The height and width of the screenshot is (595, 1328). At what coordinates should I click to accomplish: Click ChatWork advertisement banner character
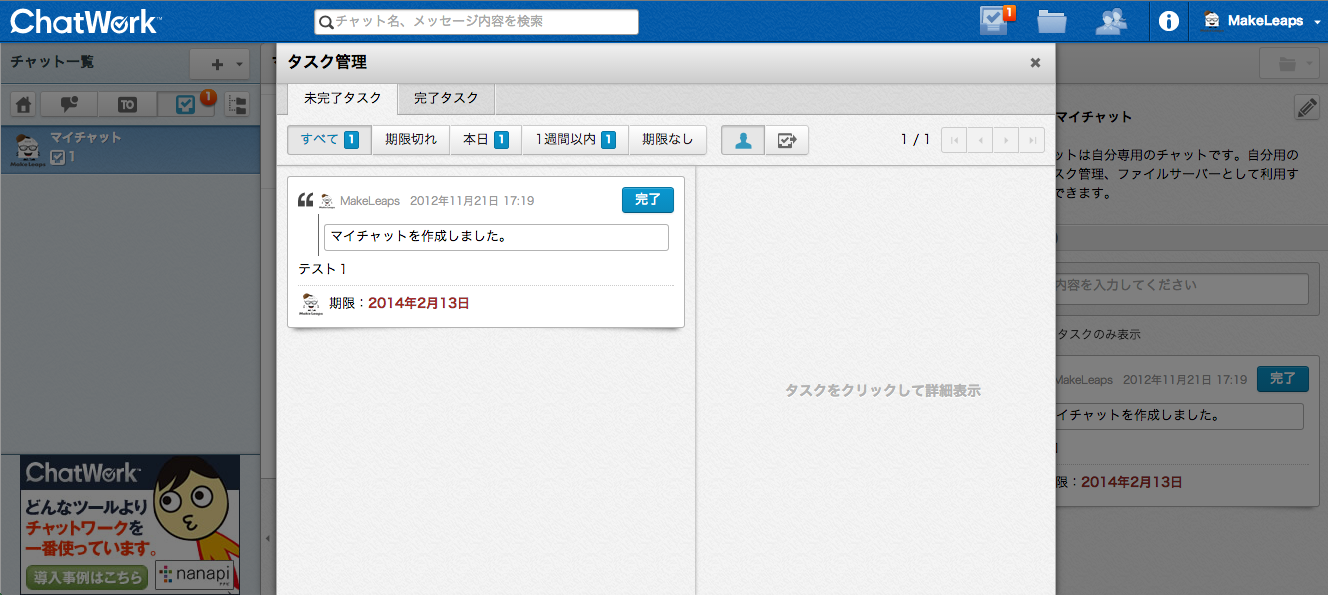point(193,505)
